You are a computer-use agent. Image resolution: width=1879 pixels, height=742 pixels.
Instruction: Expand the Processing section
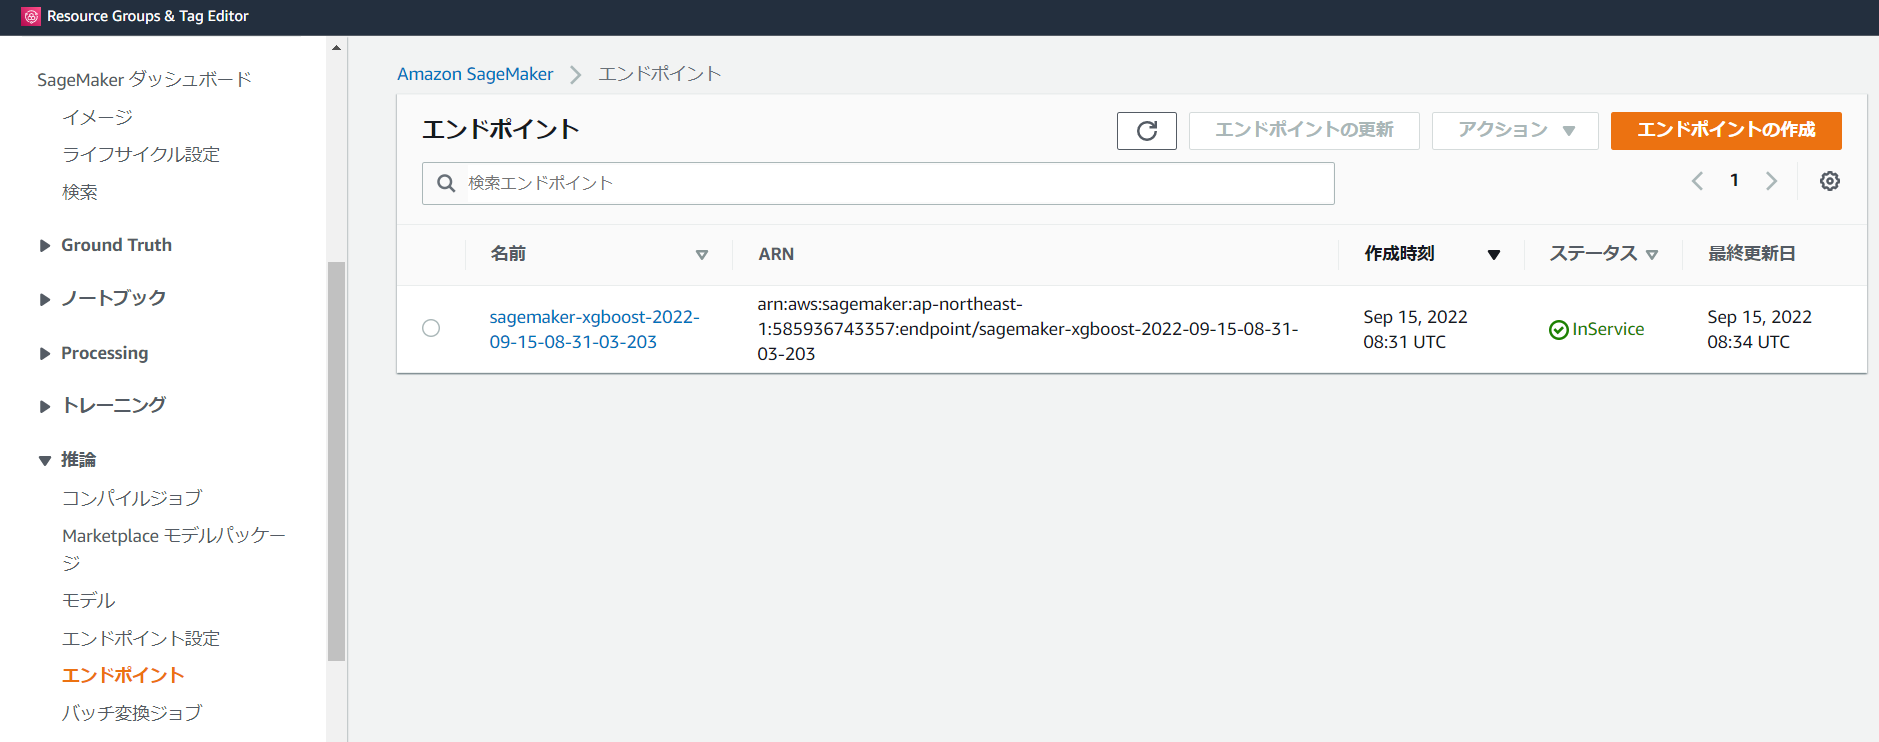click(44, 354)
